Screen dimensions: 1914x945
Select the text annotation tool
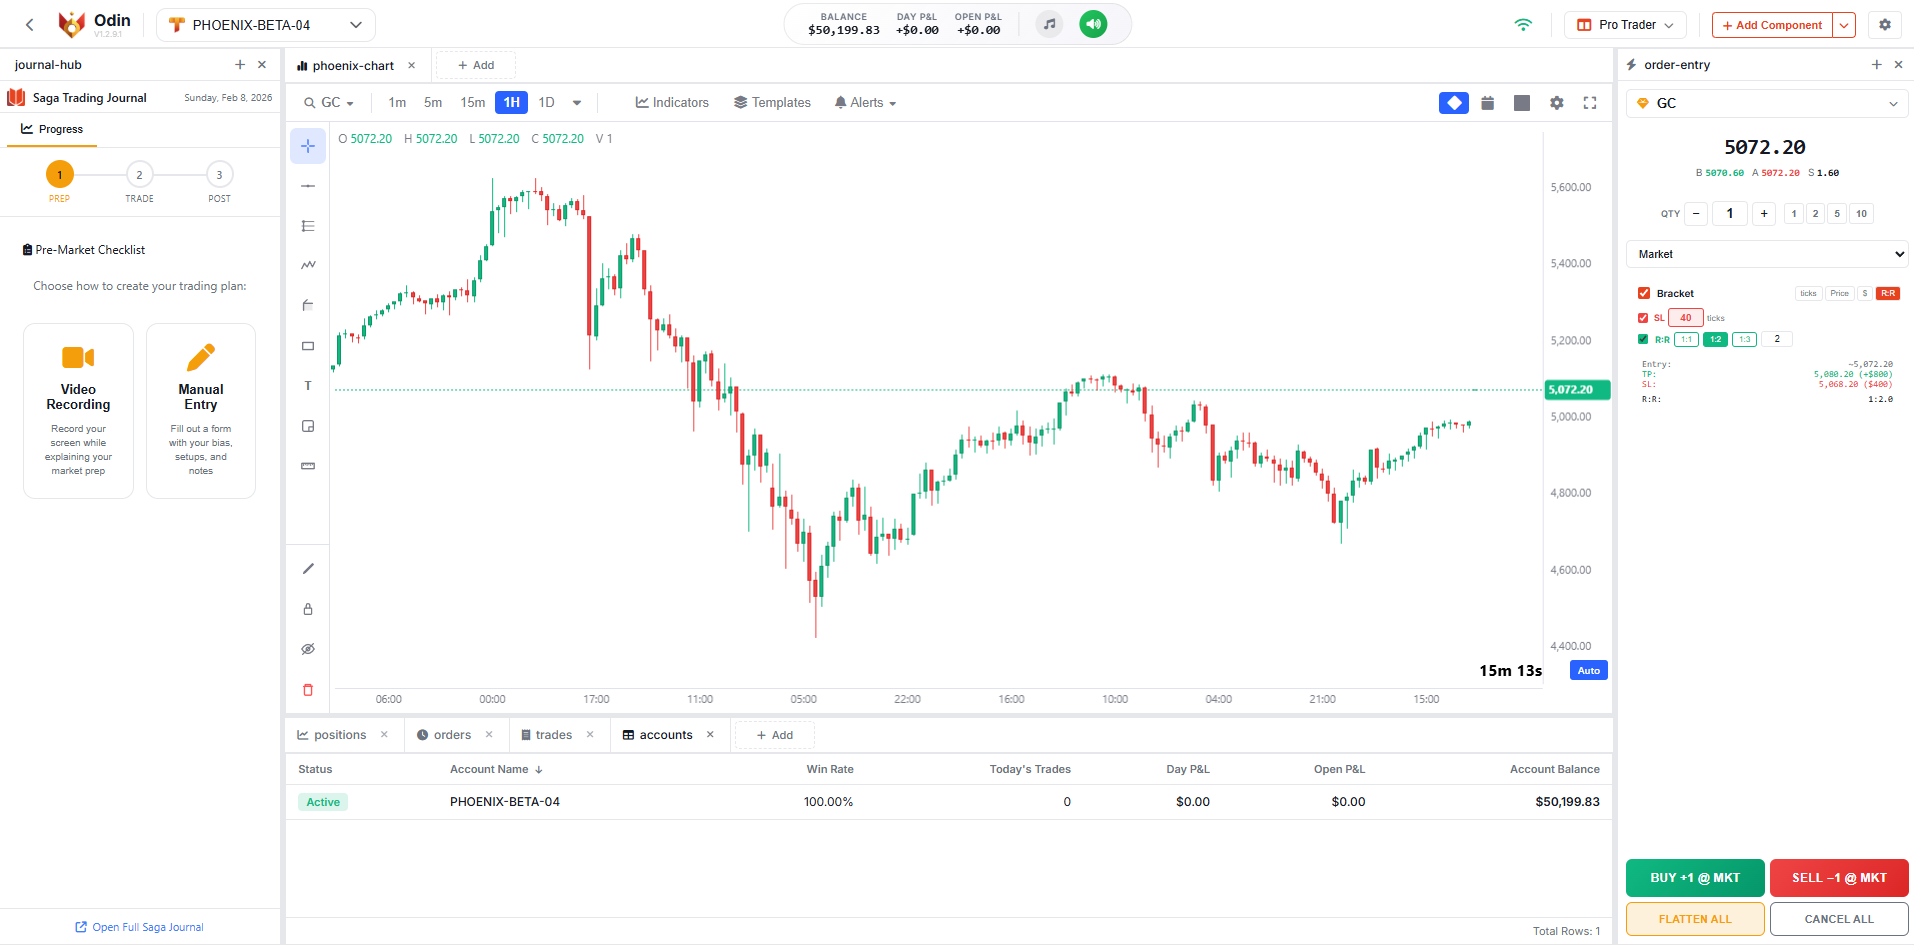pos(308,386)
